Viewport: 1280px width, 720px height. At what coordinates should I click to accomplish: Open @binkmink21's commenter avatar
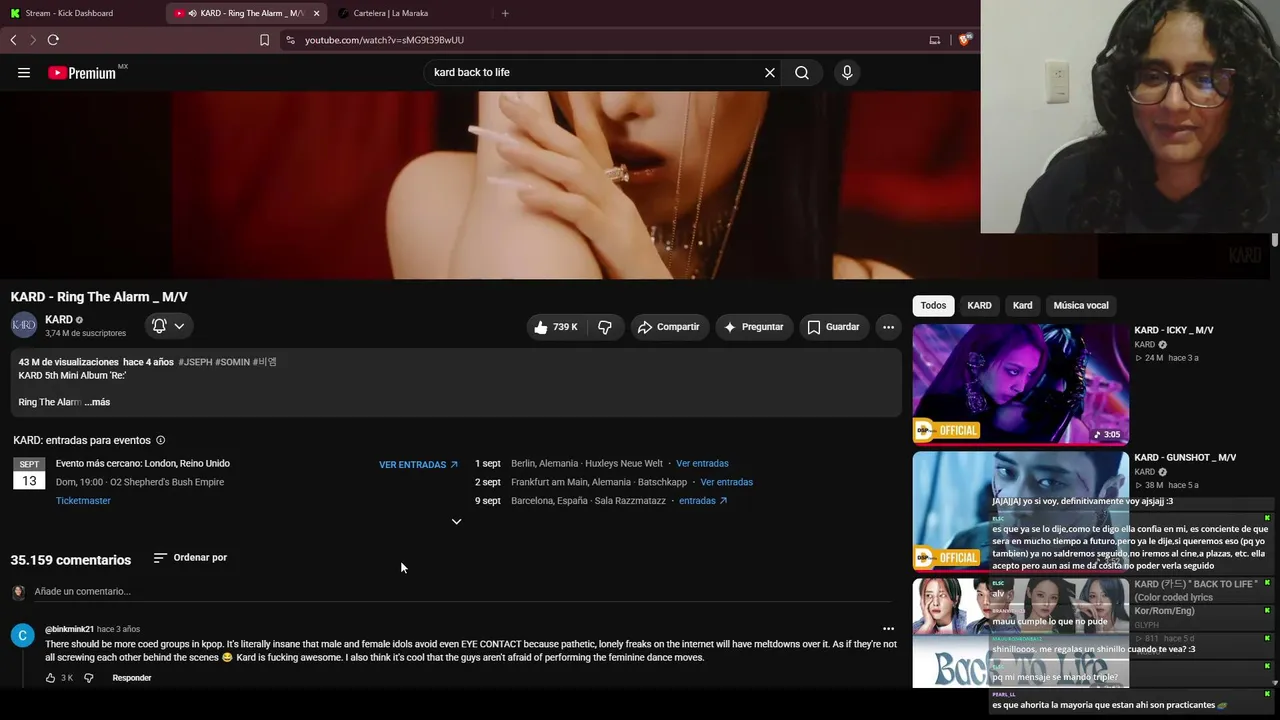point(22,636)
